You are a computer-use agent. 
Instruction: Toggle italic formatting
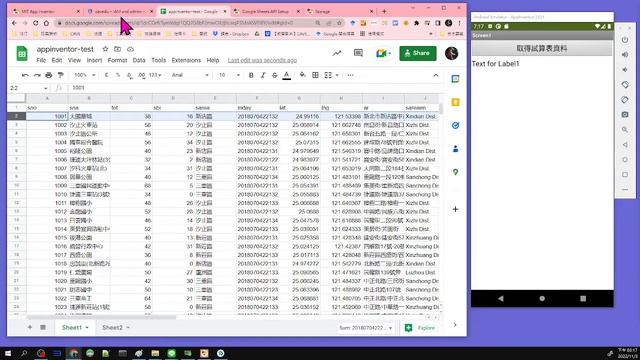[x=263, y=75]
